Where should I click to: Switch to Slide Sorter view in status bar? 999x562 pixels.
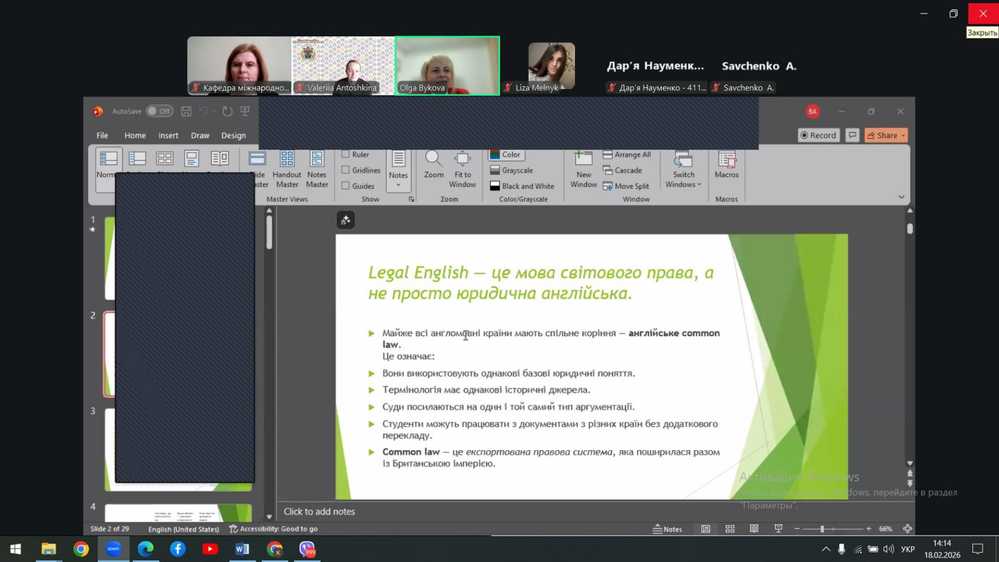pyautogui.click(x=730, y=529)
